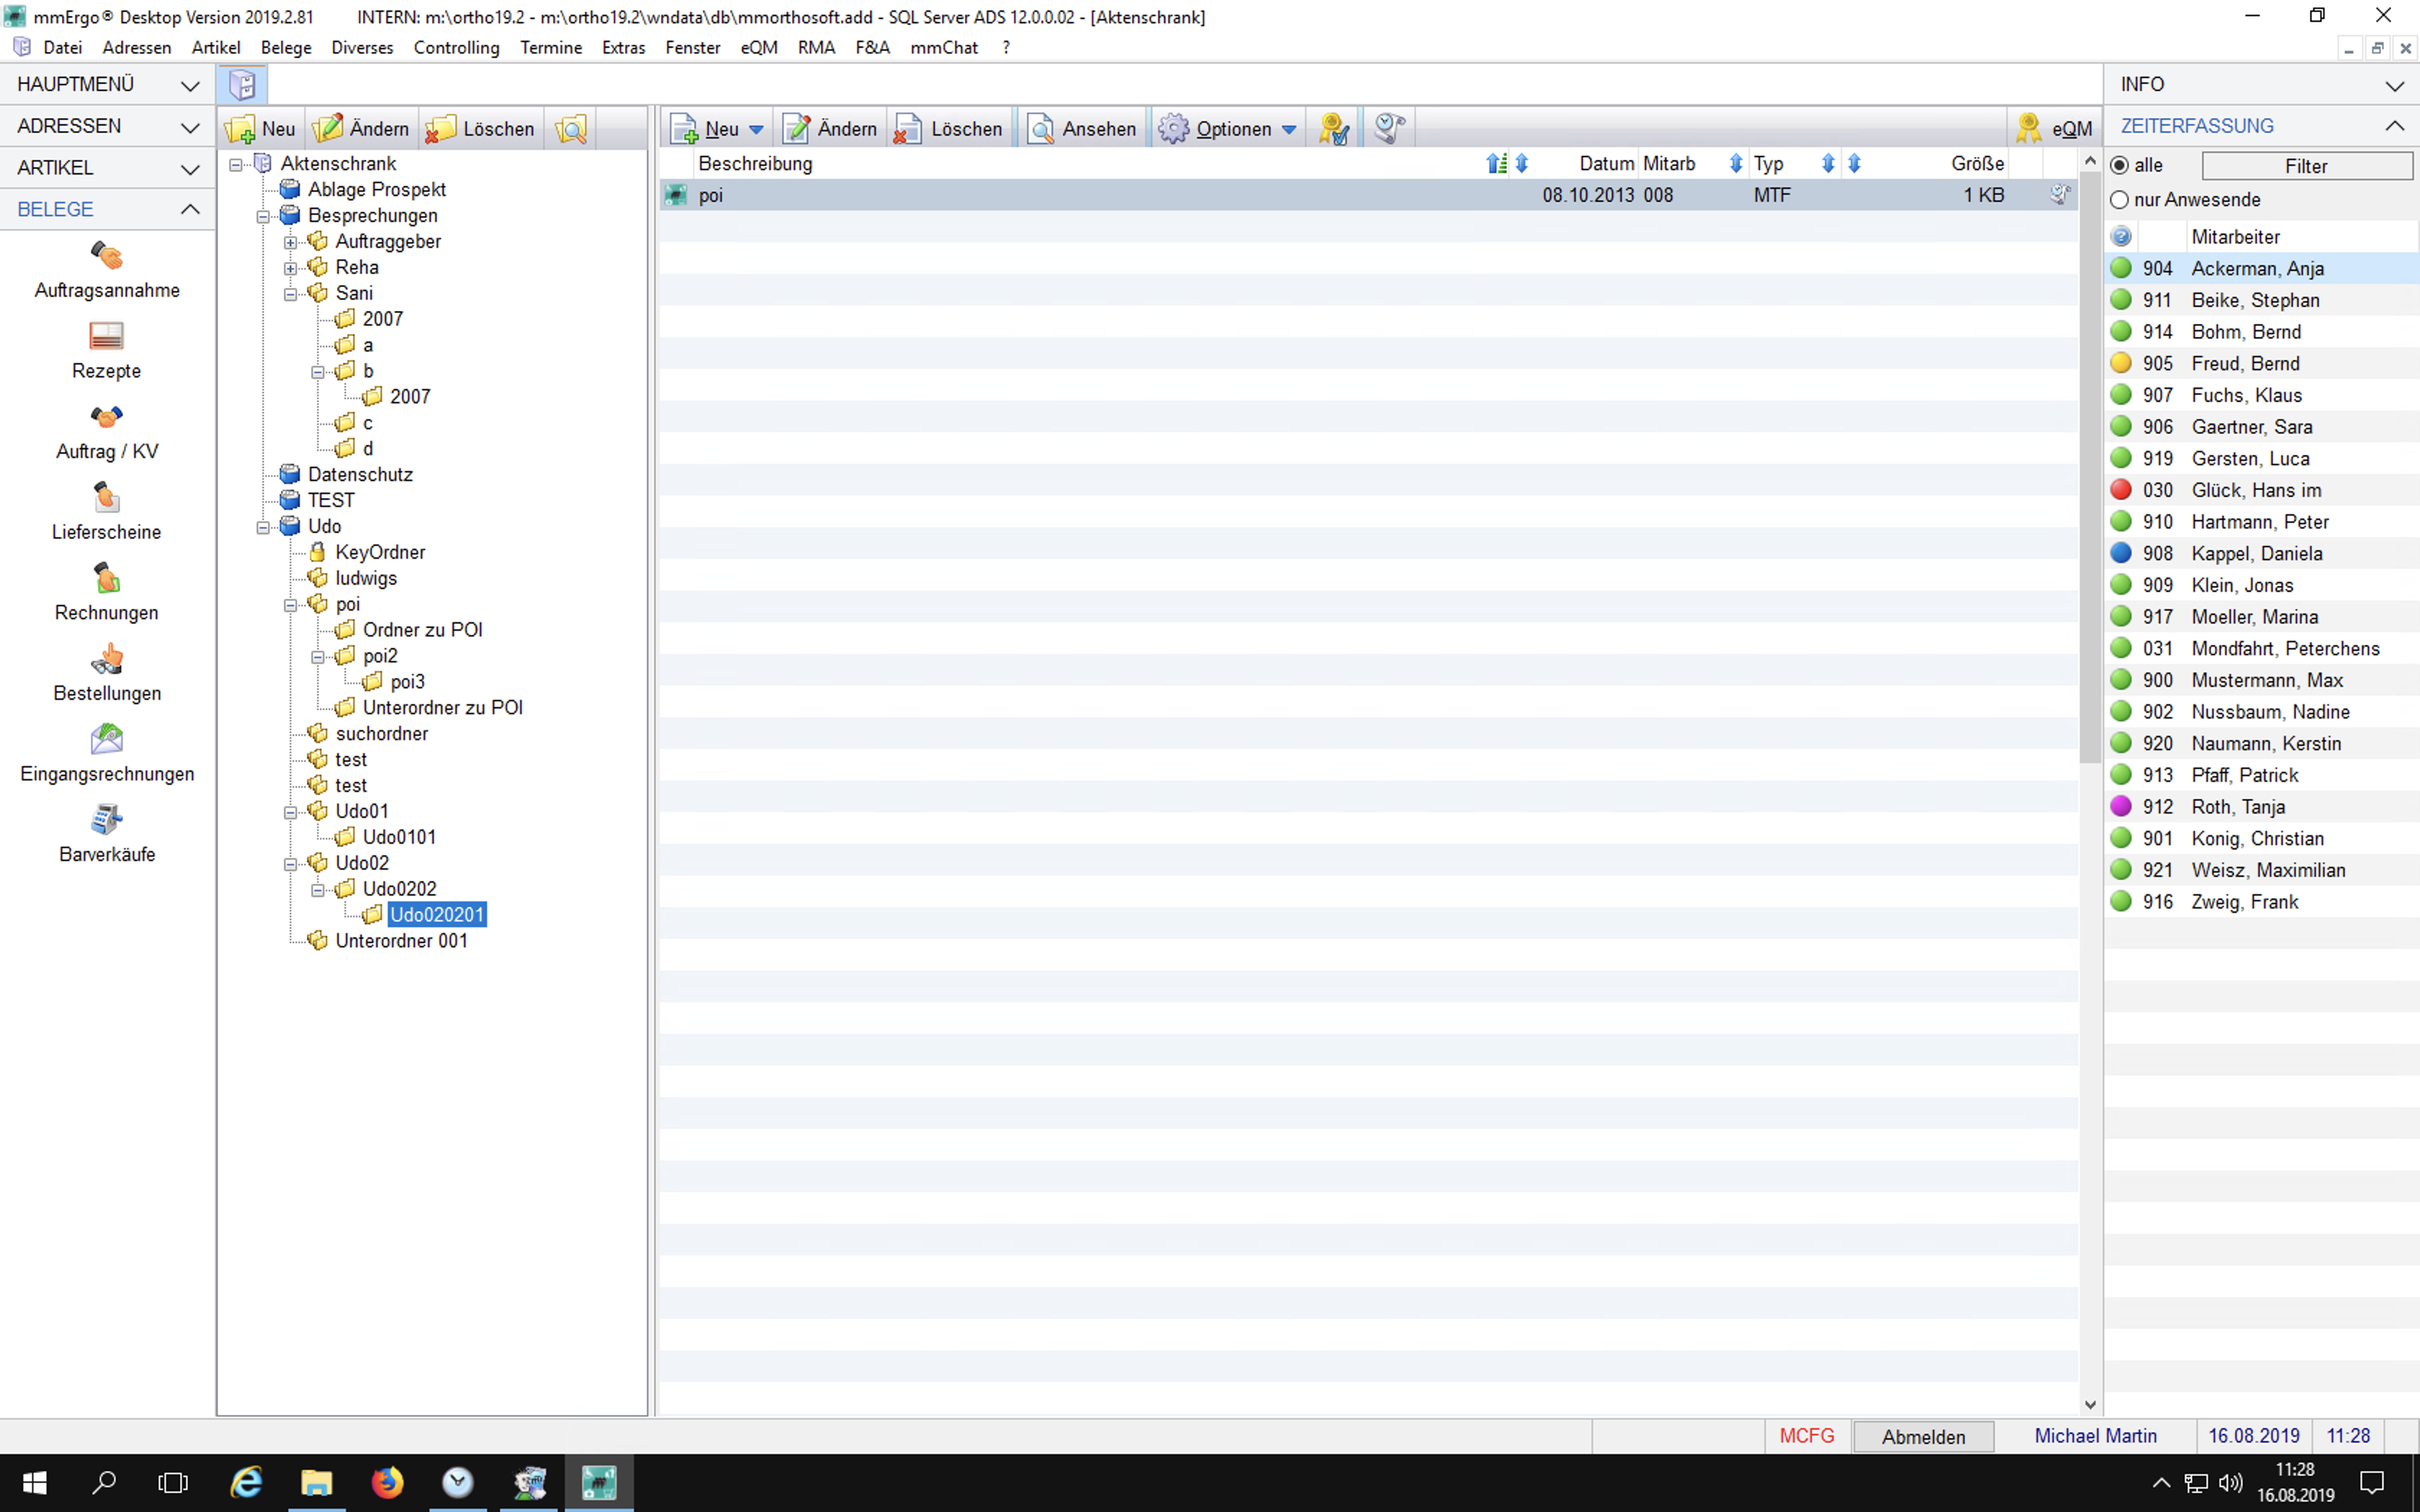Image resolution: width=2420 pixels, height=1512 pixels.
Task: Click the eQM award ribbon button
Action: pos(2054,129)
